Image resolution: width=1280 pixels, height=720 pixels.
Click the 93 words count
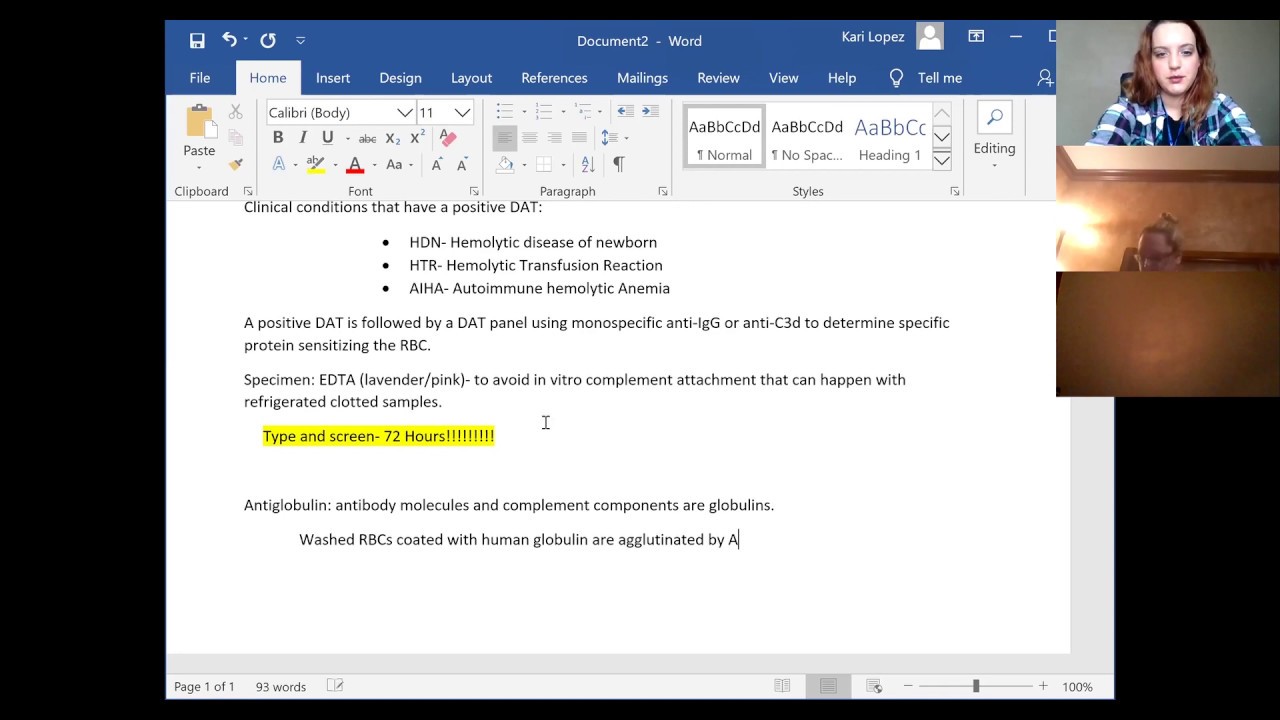pos(281,687)
